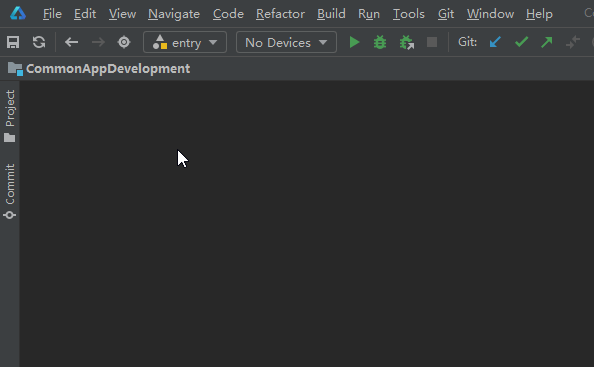Viewport: 594px width, 367px height.
Task: Navigate back with the left arrow
Action: pyautogui.click(x=71, y=42)
